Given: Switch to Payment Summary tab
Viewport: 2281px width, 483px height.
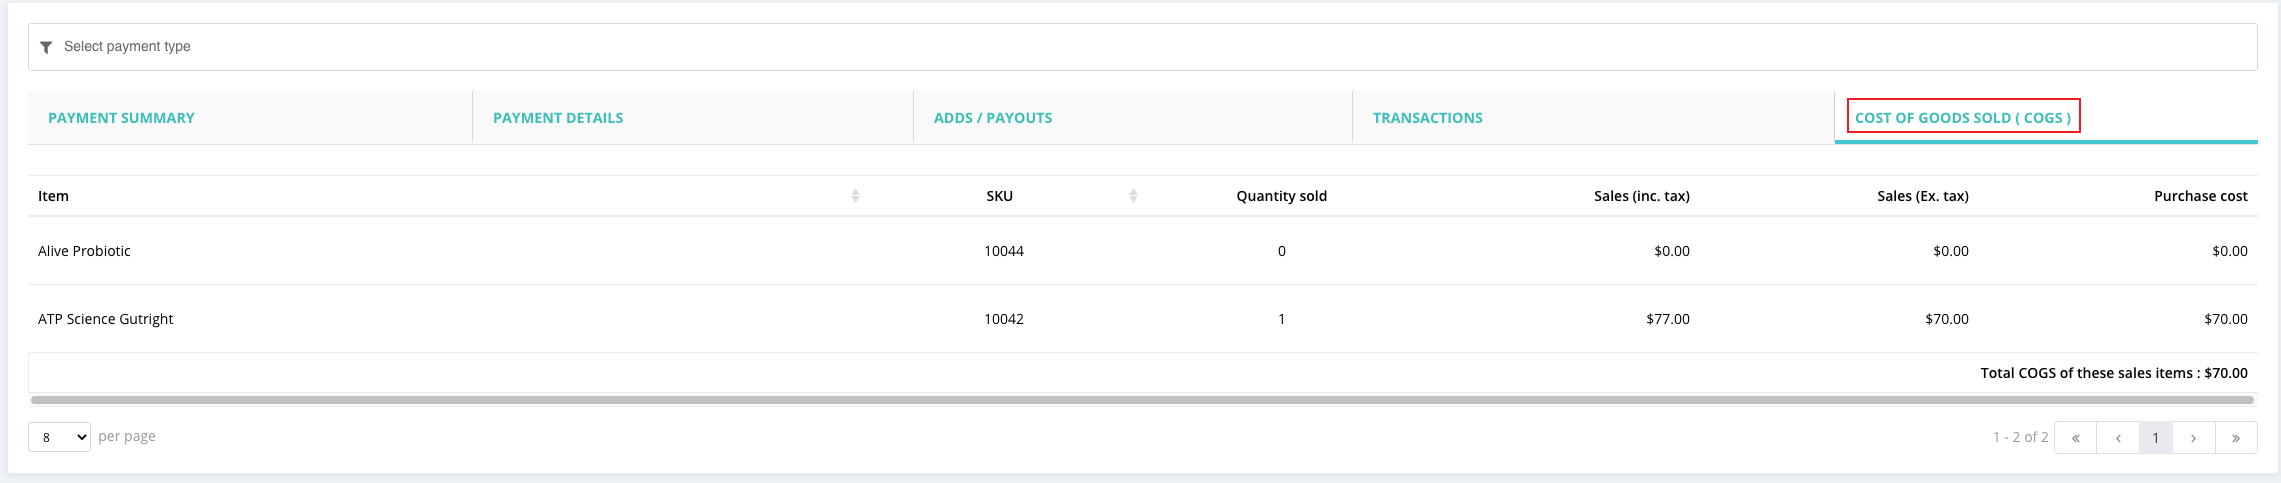Looking at the screenshot, I should [122, 118].
